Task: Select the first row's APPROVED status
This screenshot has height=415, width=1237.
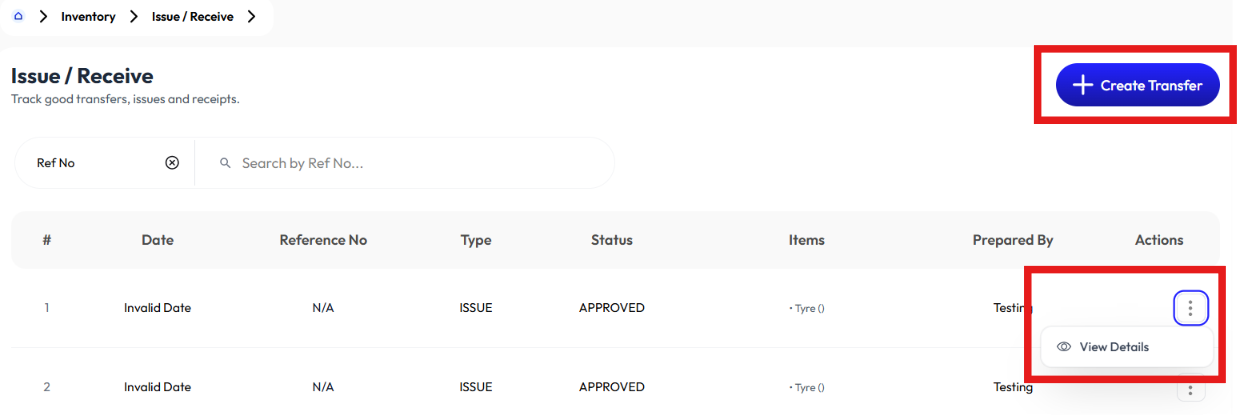Action: coord(612,308)
